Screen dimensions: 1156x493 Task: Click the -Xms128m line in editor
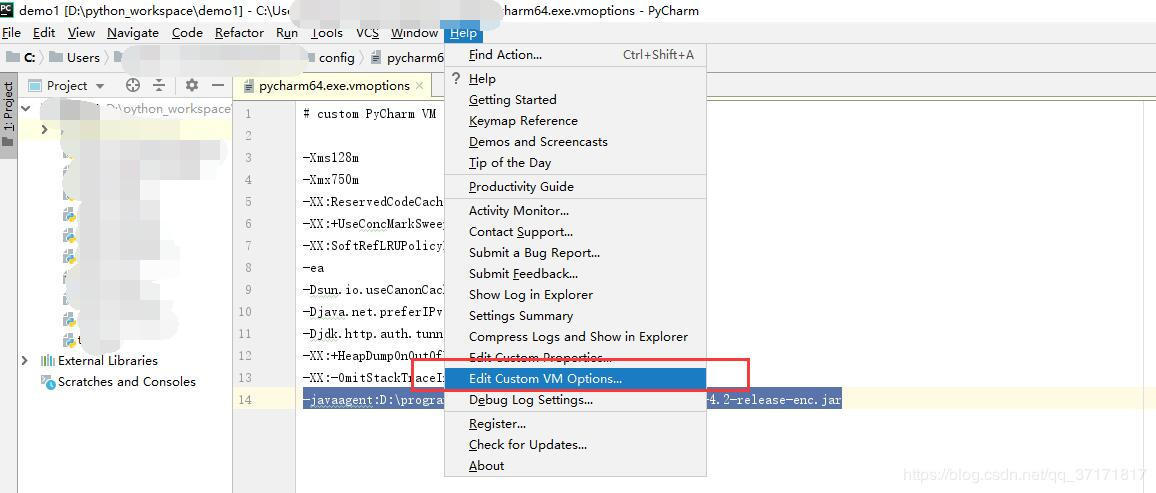click(x=330, y=158)
